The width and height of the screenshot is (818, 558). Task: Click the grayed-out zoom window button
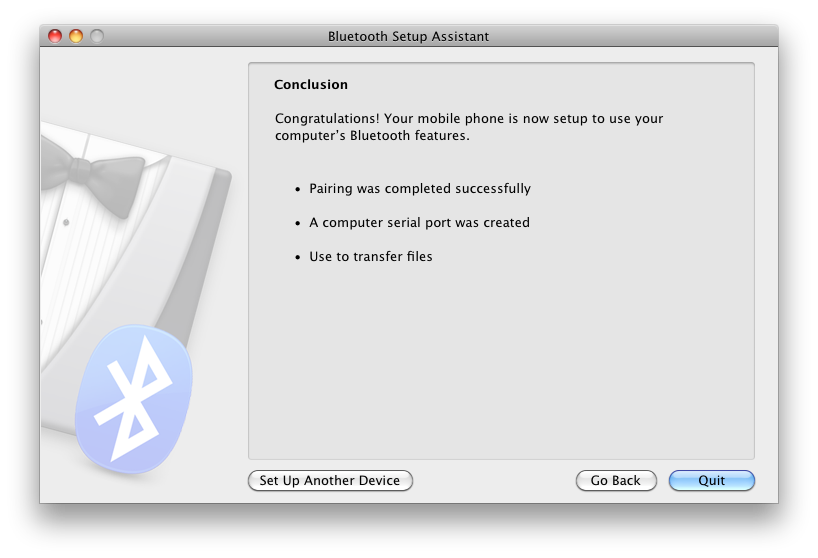click(x=97, y=36)
